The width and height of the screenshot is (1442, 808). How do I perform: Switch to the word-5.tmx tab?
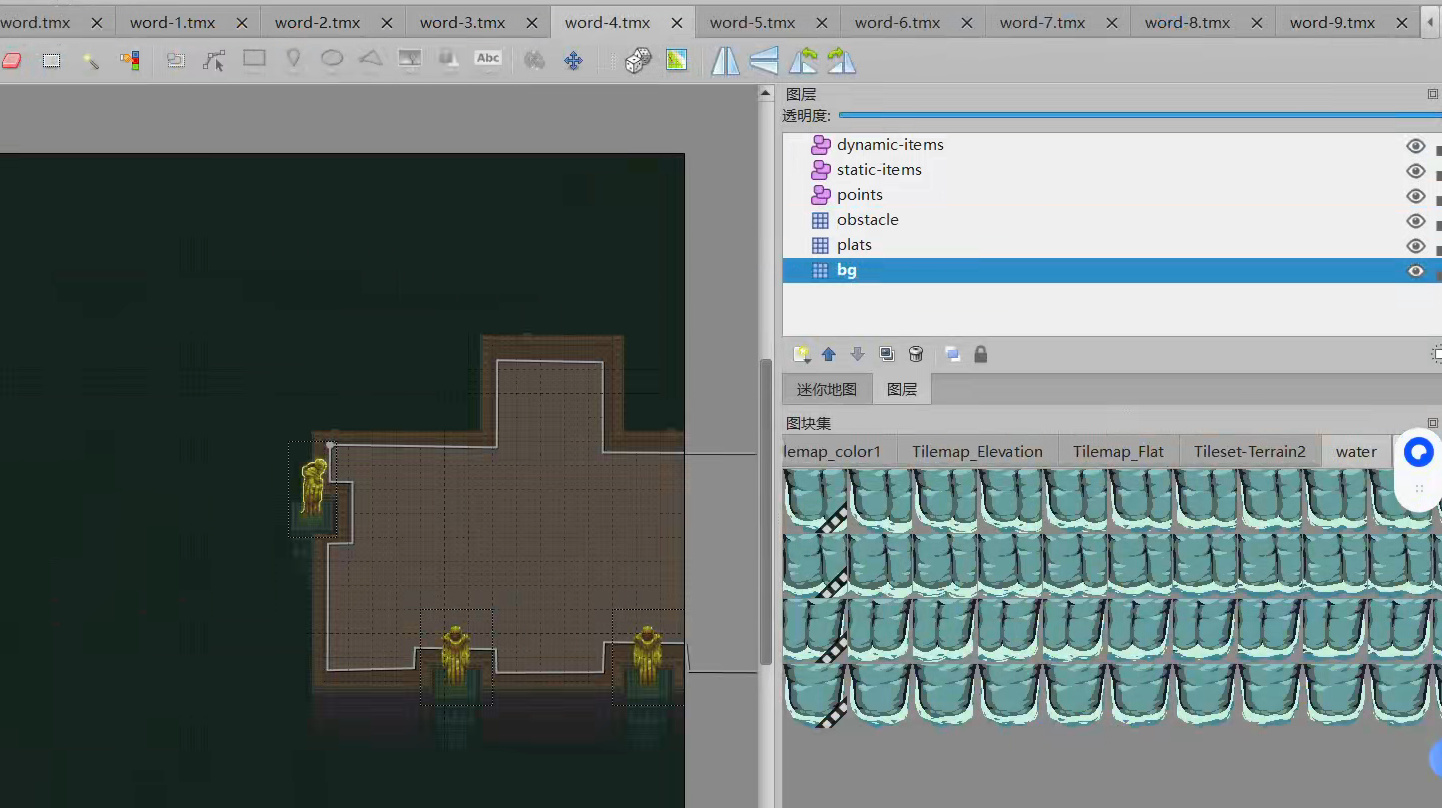pyautogui.click(x=753, y=22)
